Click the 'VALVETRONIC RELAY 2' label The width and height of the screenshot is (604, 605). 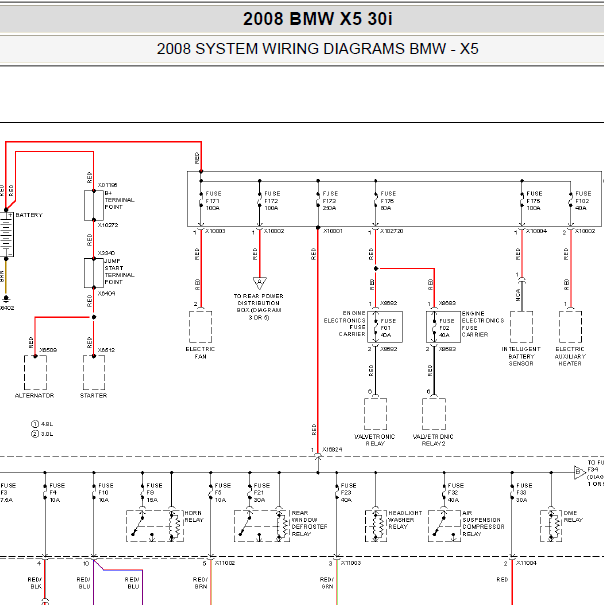(x=433, y=440)
